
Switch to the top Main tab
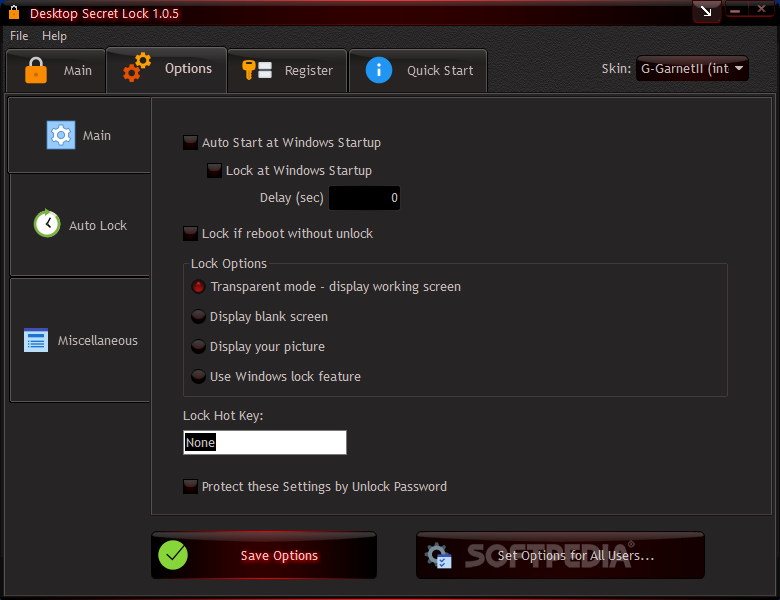[x=56, y=70]
